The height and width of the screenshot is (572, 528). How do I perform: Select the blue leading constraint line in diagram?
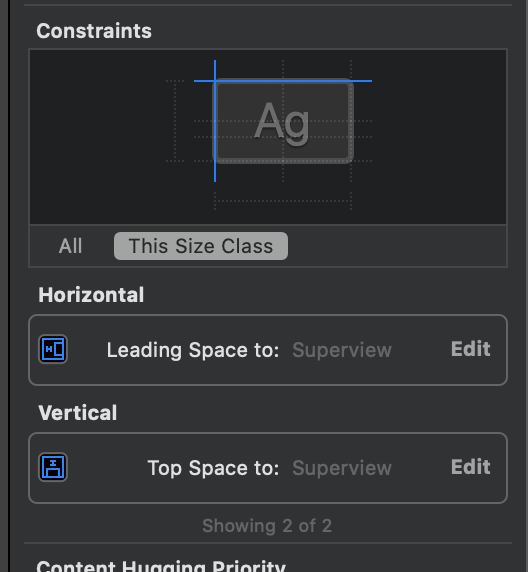pos(215,121)
